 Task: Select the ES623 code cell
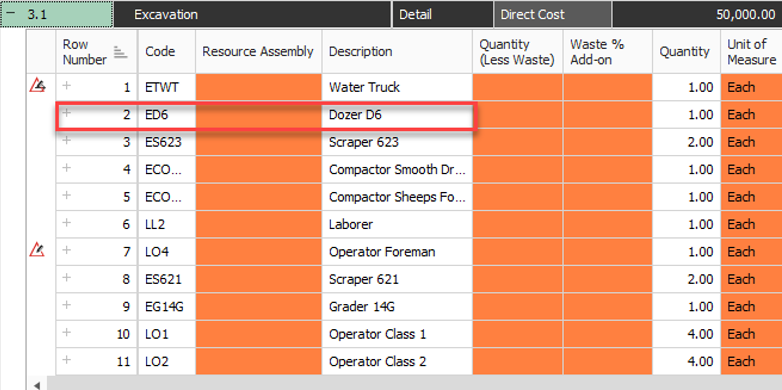(x=167, y=142)
